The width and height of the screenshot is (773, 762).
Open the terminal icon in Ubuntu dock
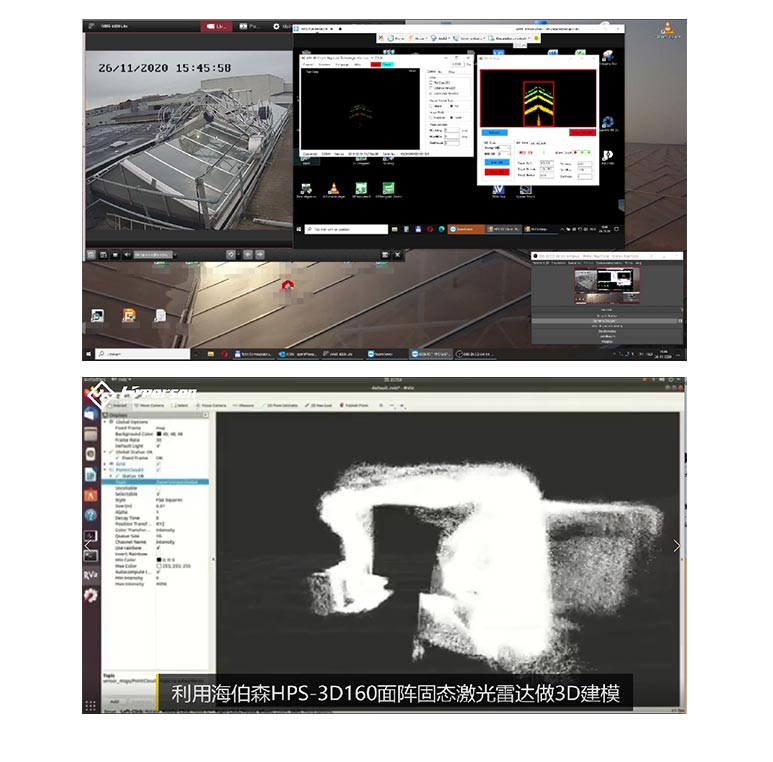[91, 555]
